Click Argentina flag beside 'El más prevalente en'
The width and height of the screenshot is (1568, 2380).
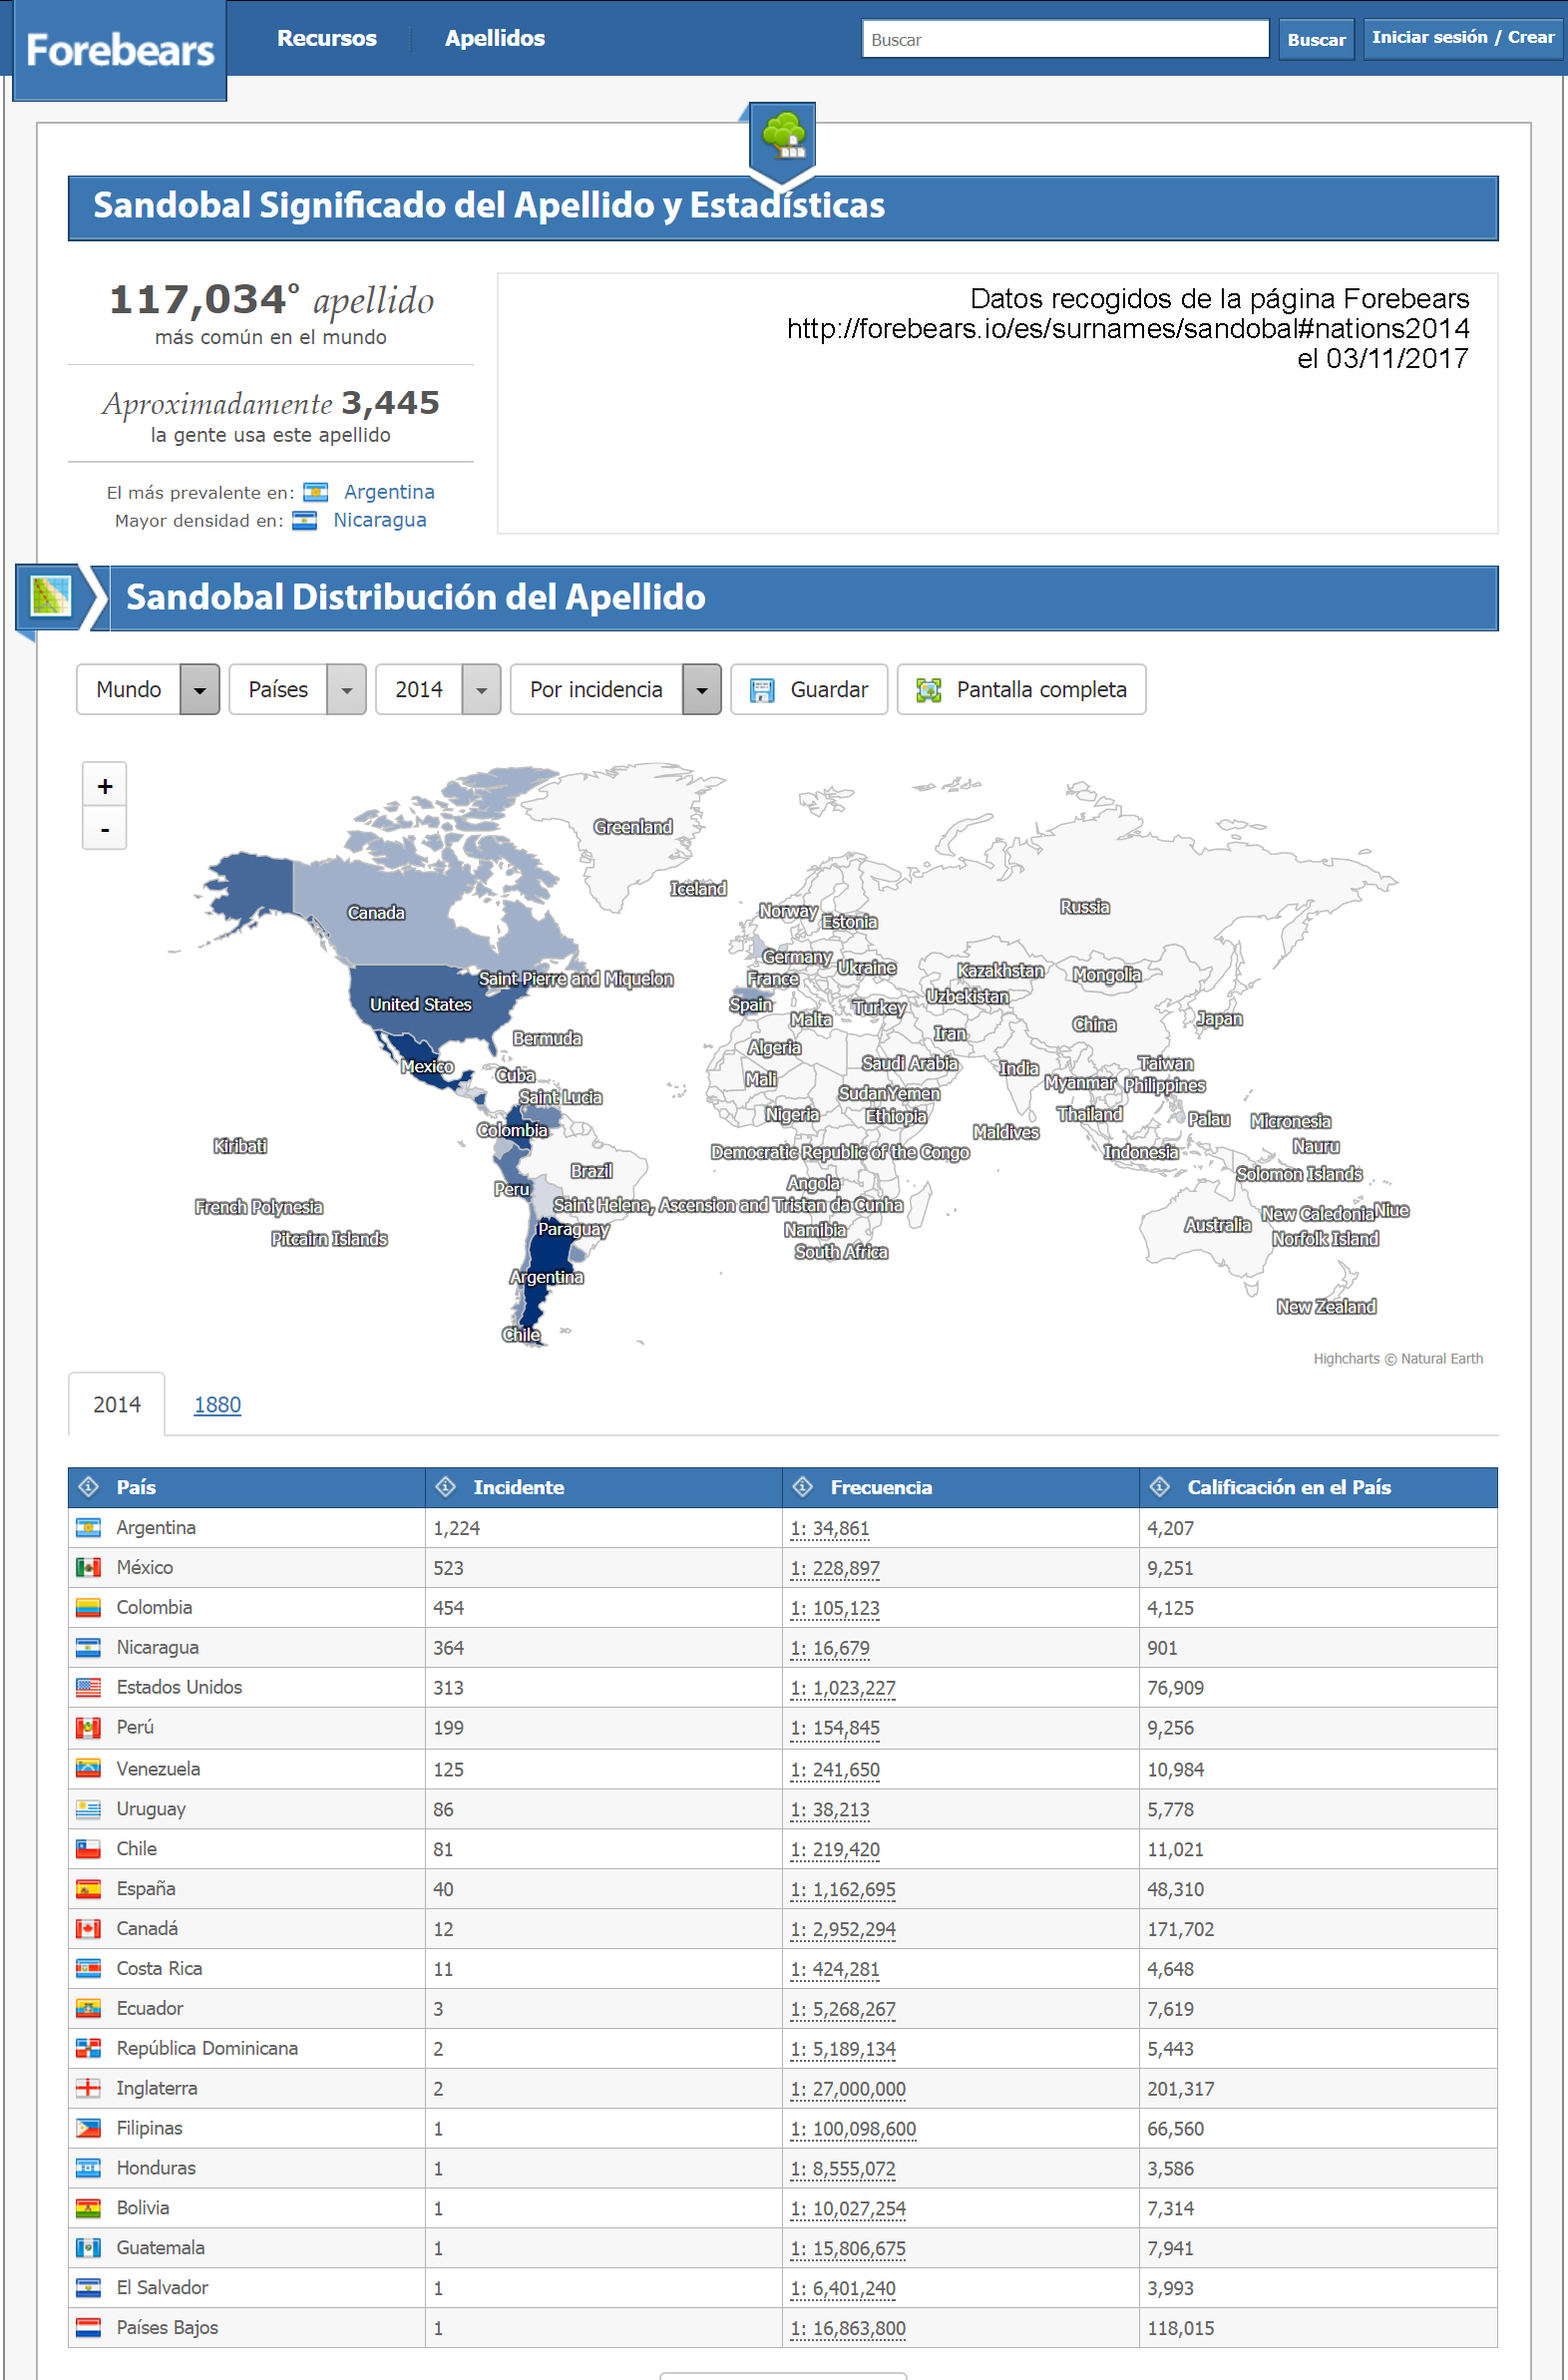pos(316,492)
